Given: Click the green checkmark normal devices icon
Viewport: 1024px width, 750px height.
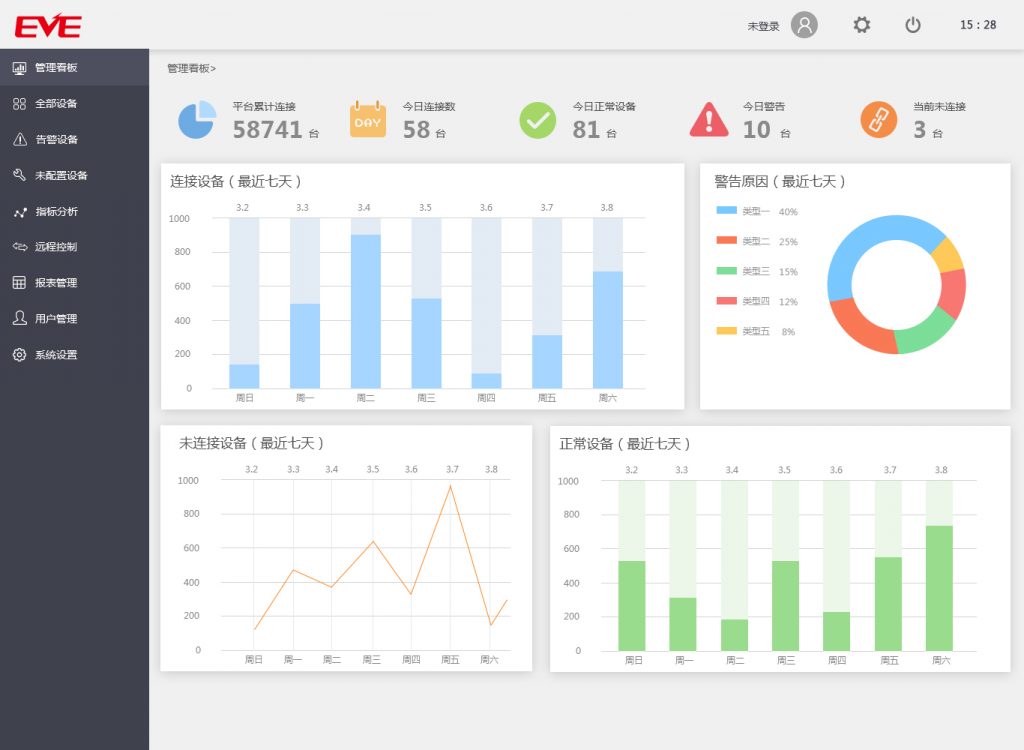Looking at the screenshot, I should (537, 120).
